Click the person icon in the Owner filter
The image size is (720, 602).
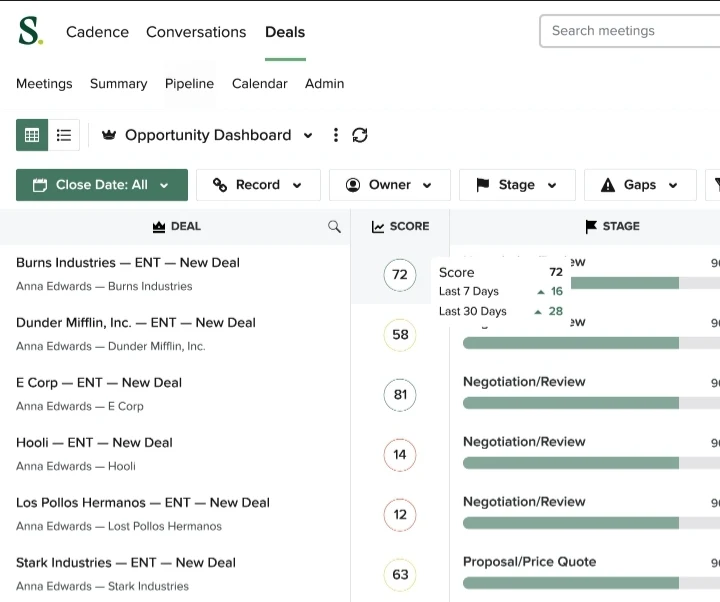point(353,185)
